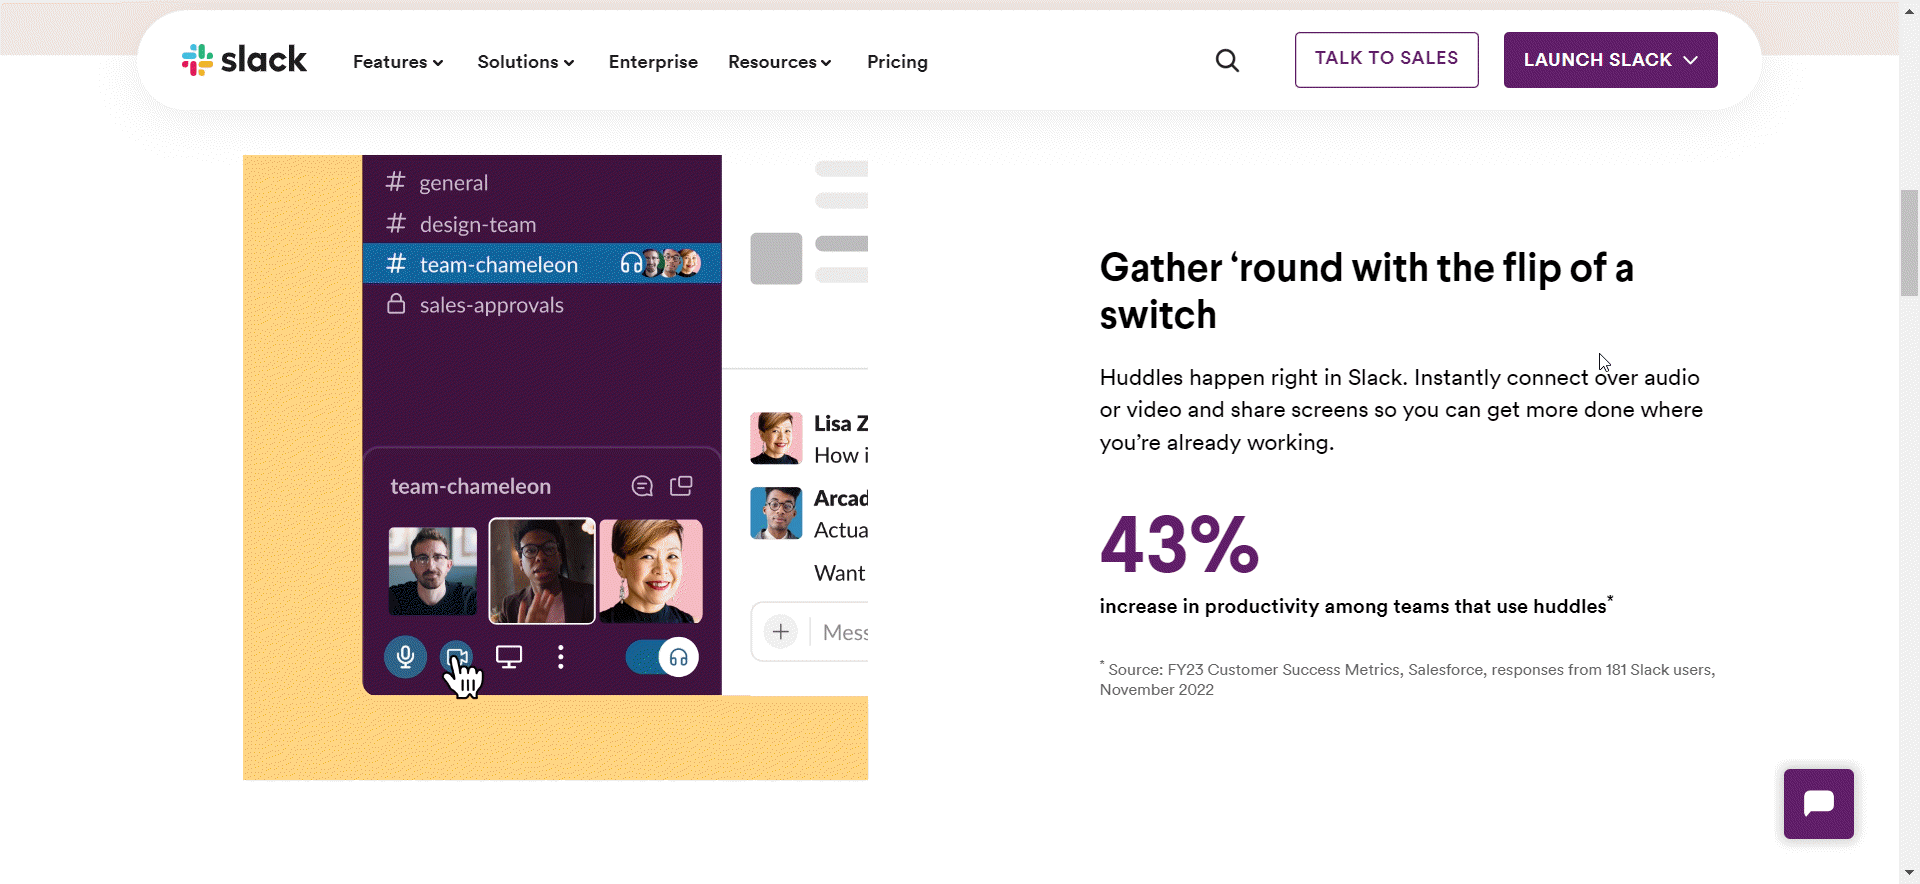
Task: Click the page vertical scrollbar thumb
Action: click(x=1909, y=242)
